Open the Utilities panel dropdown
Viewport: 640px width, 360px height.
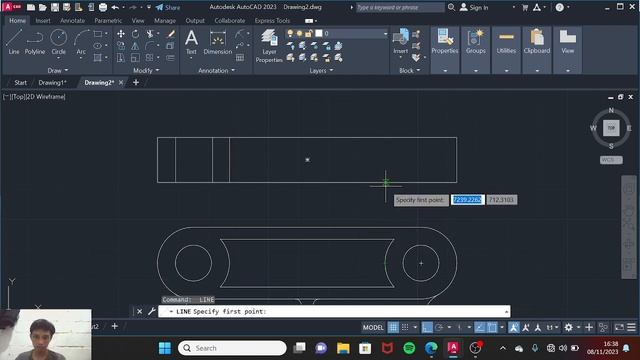(x=506, y=71)
